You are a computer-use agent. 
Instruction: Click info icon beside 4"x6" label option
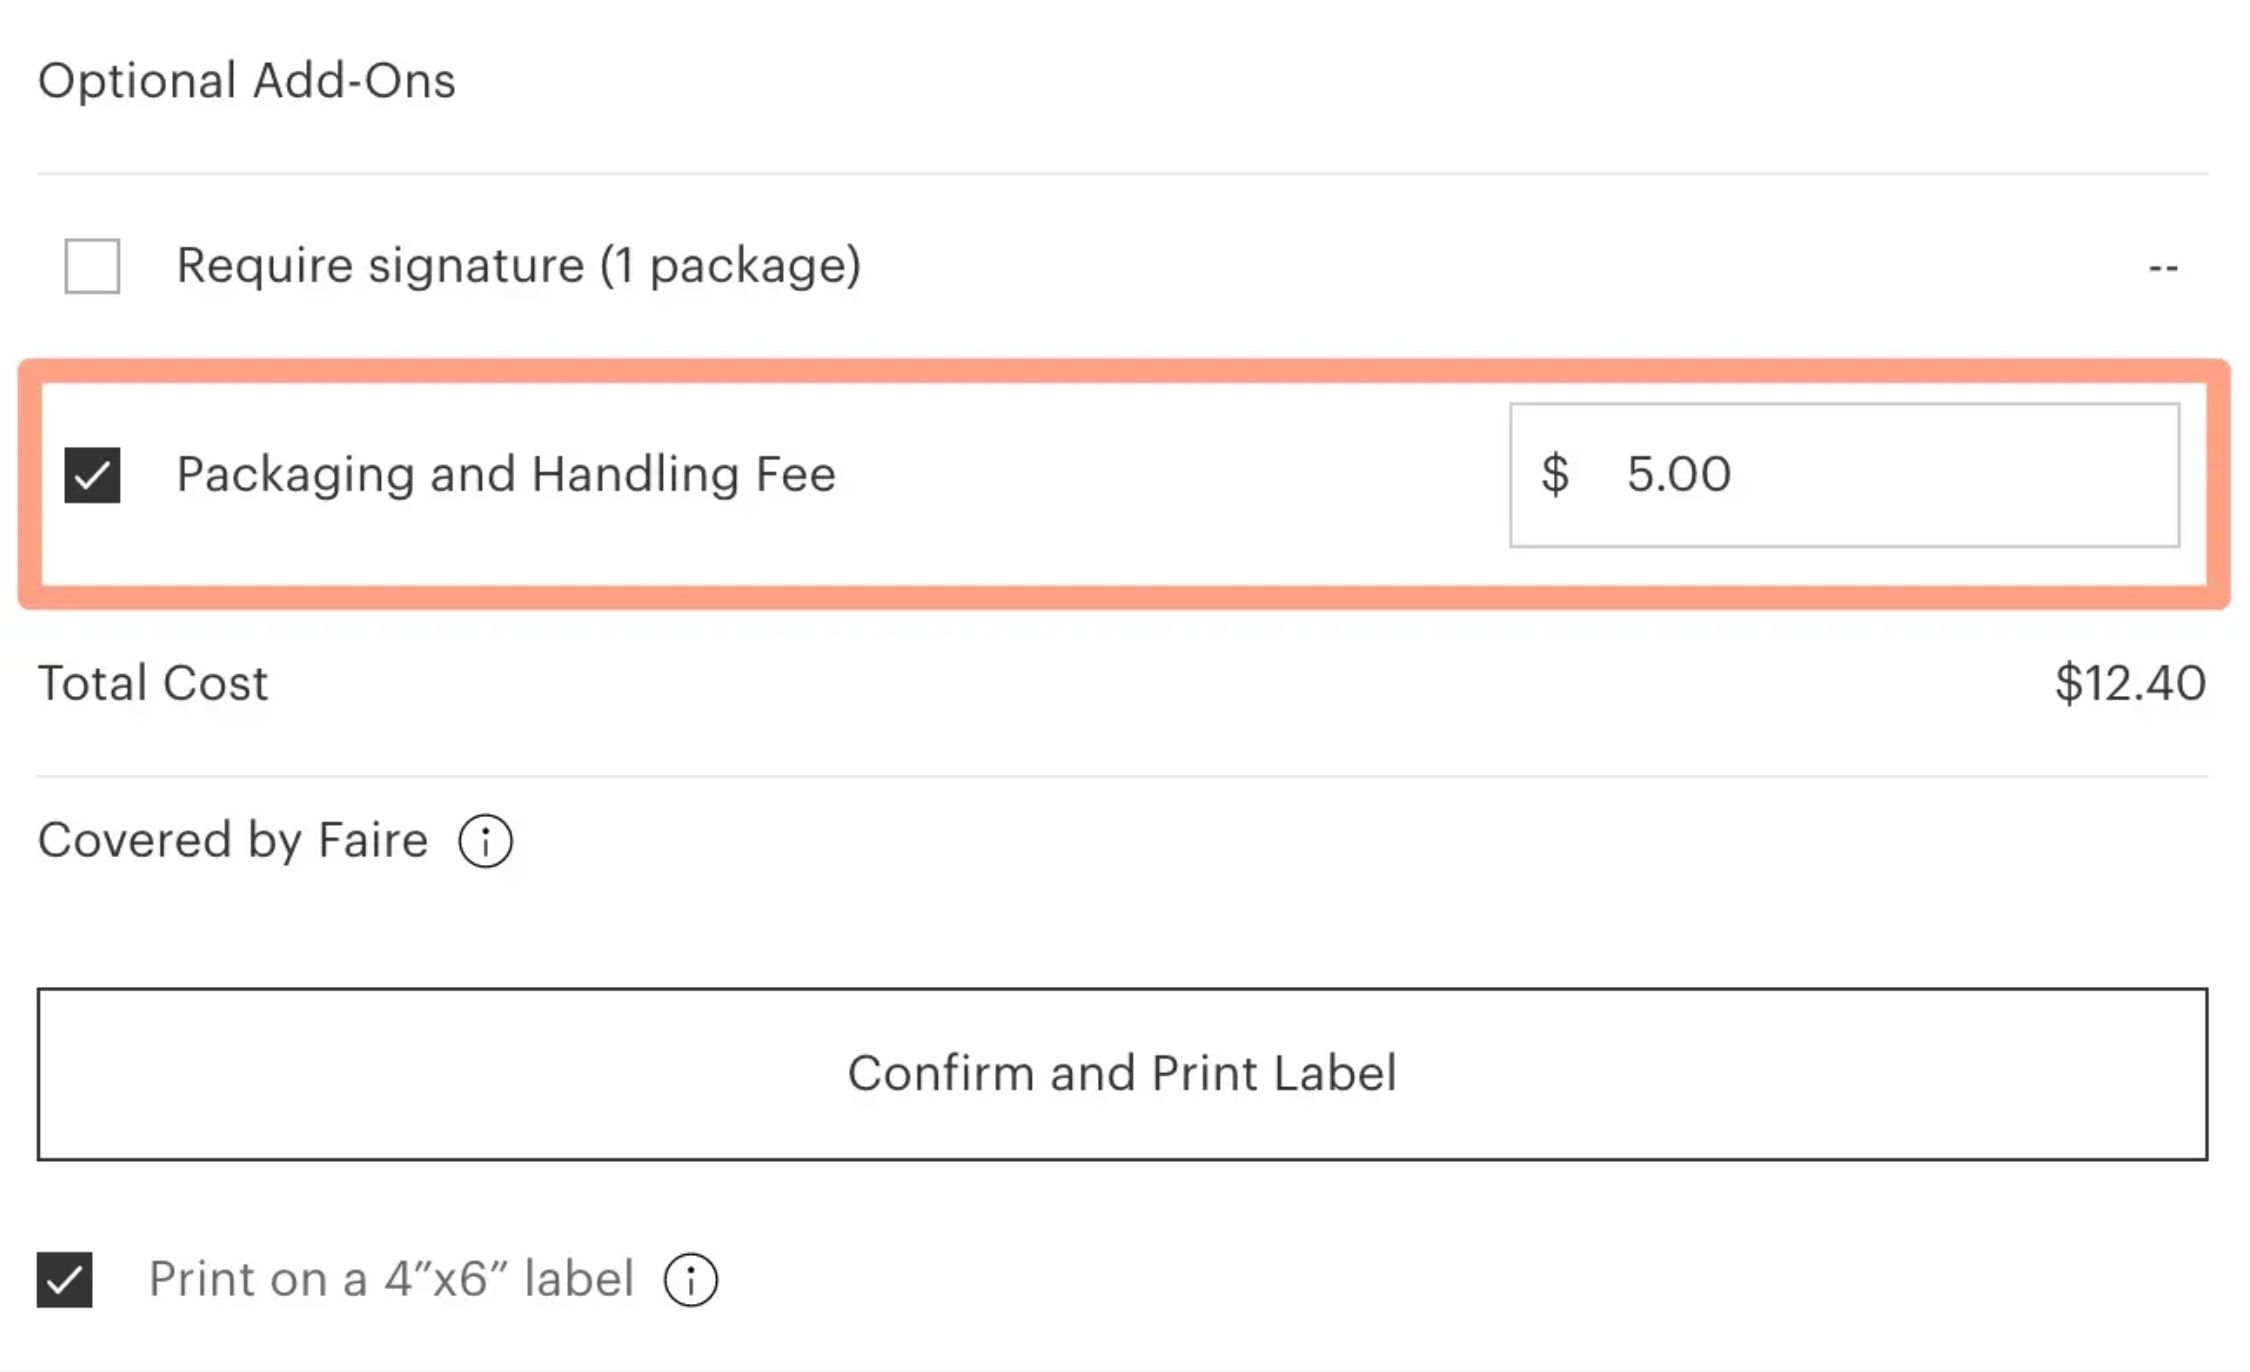(x=691, y=1279)
